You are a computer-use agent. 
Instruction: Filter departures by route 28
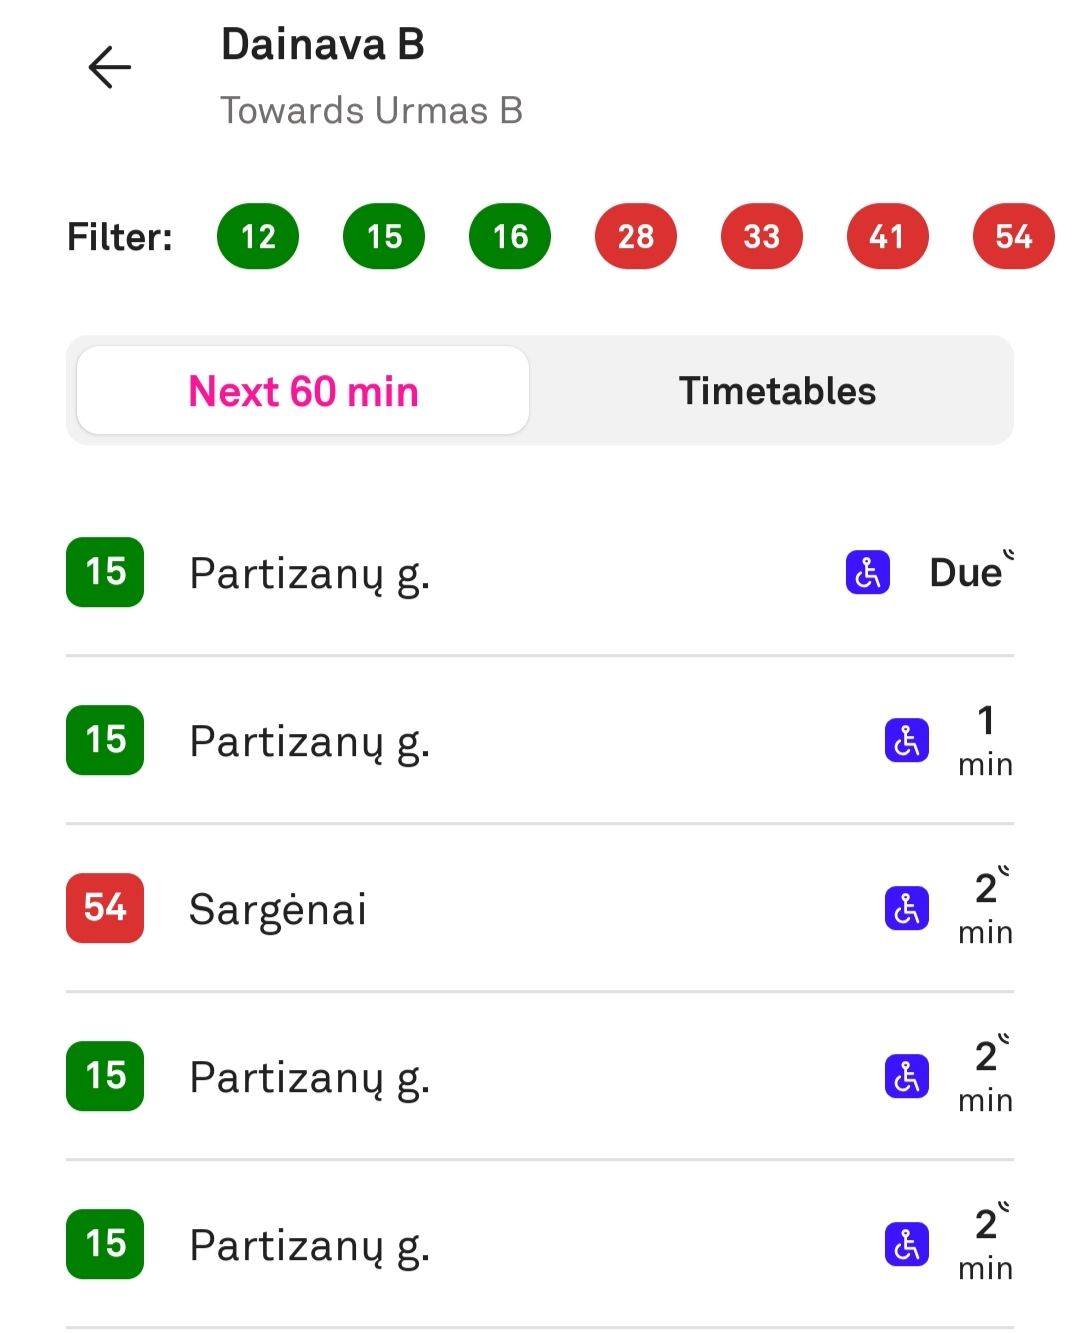pos(636,237)
